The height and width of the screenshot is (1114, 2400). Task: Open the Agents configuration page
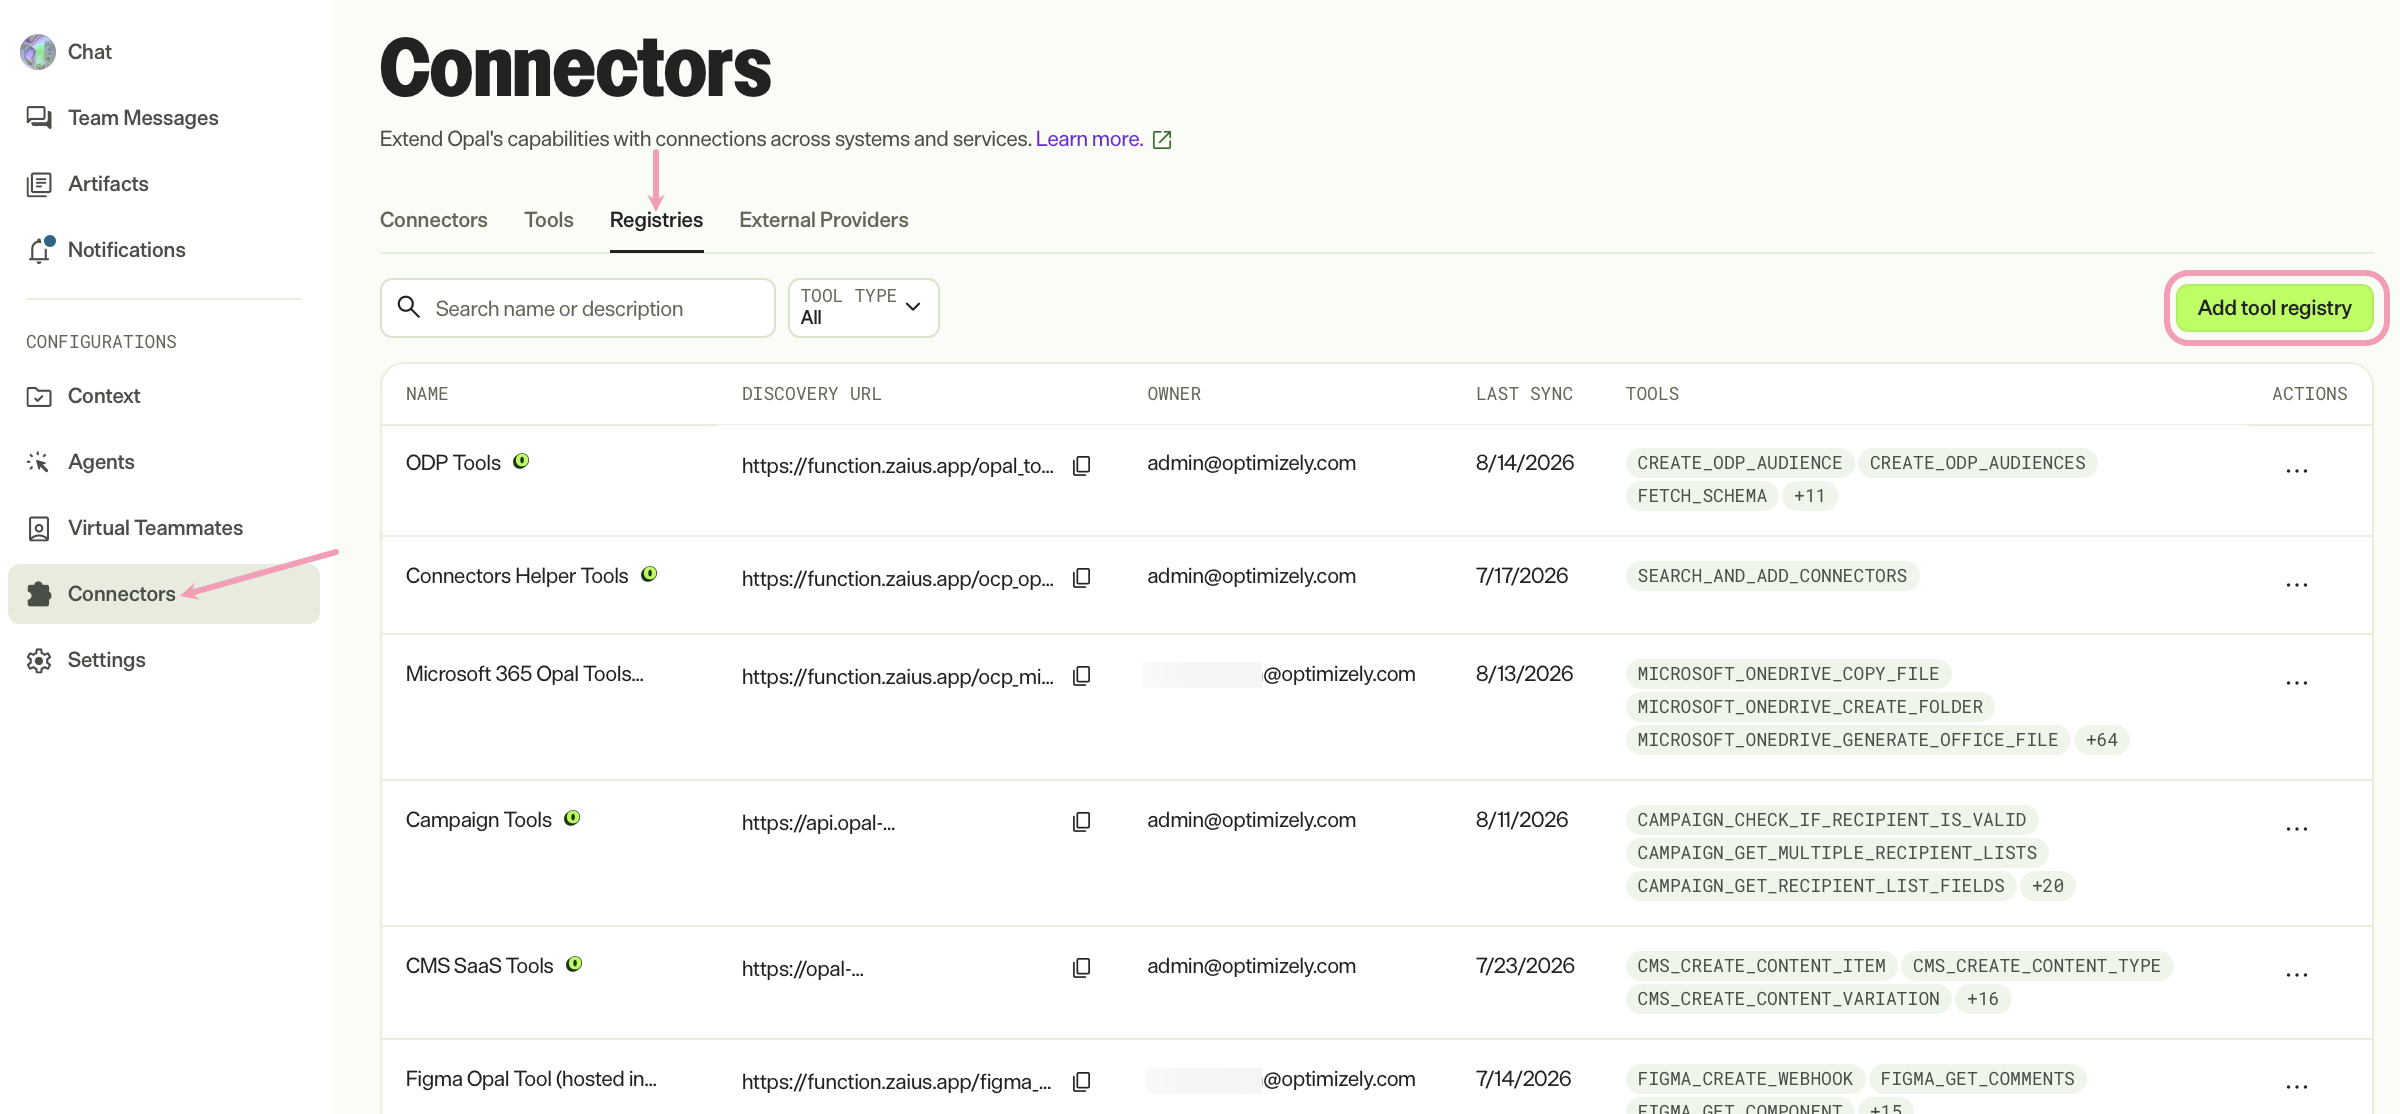[101, 462]
